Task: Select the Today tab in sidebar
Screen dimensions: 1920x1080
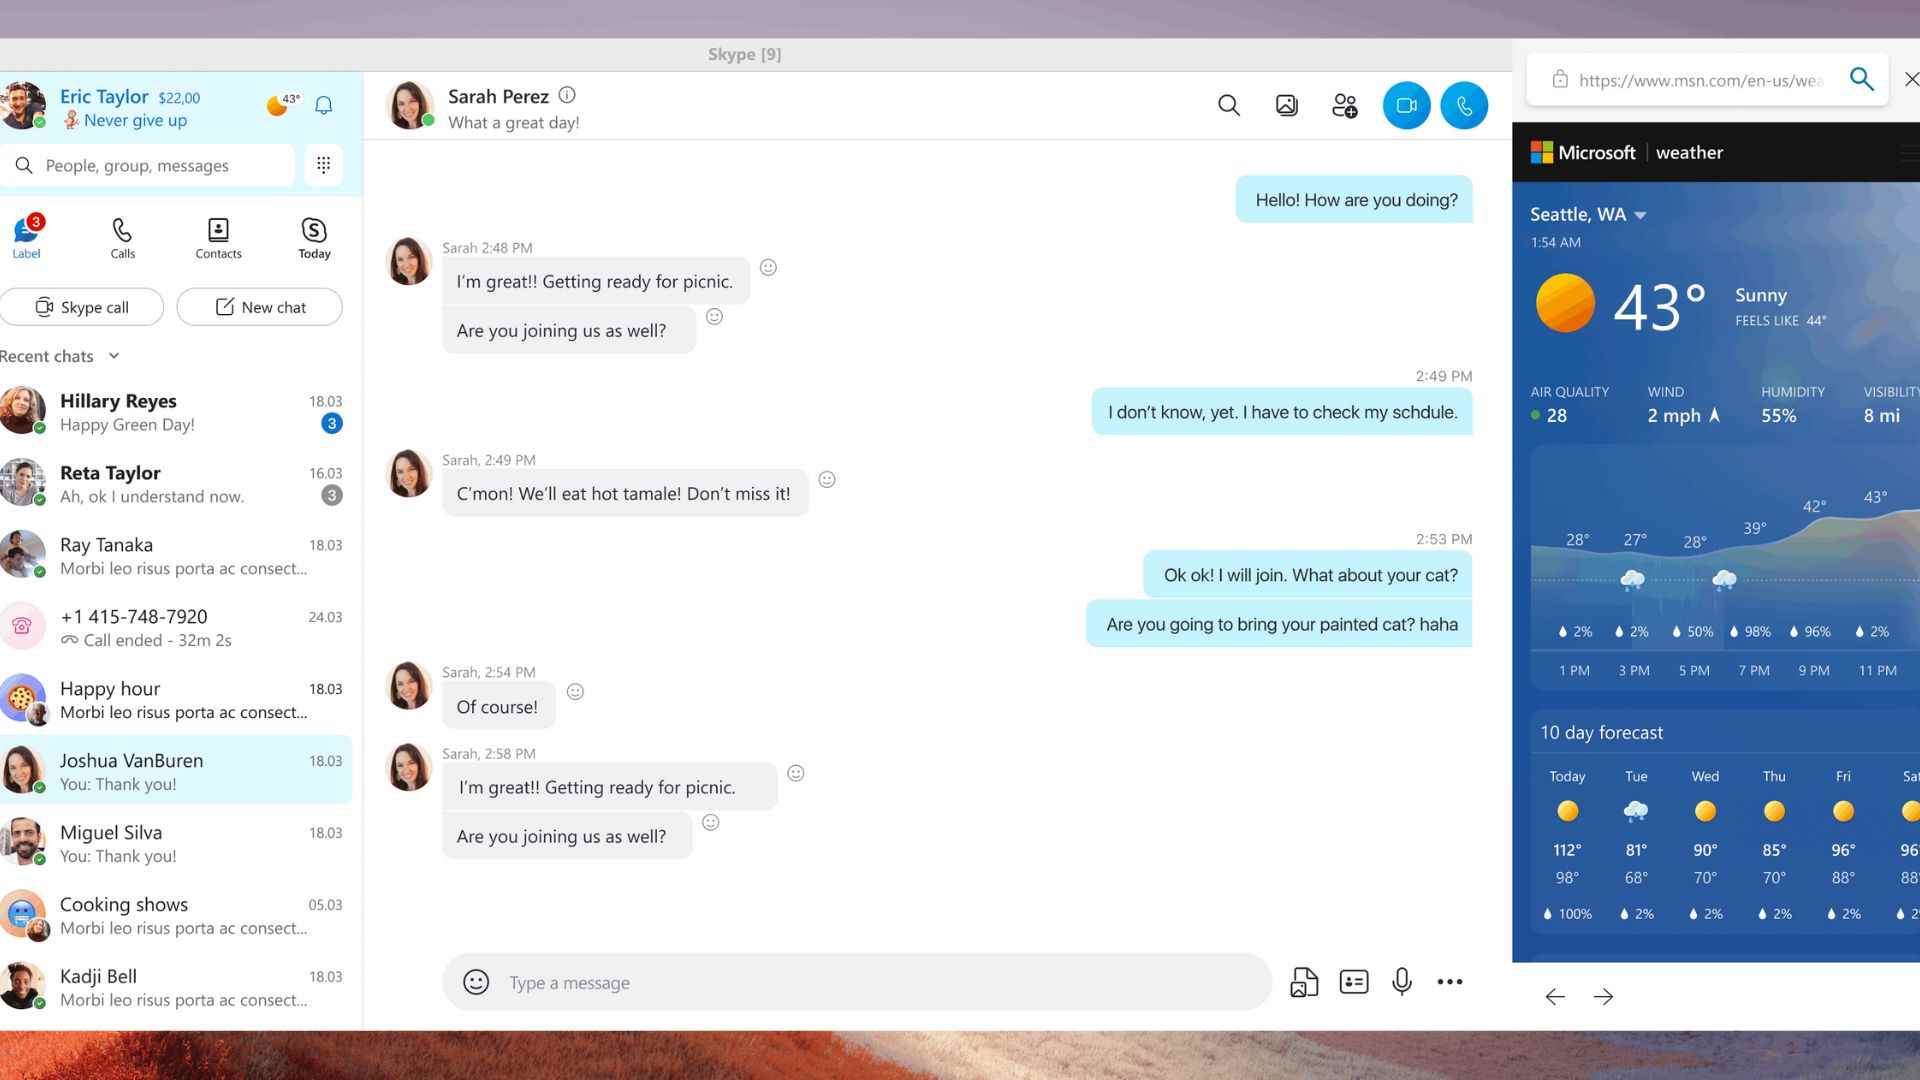Action: (x=313, y=236)
